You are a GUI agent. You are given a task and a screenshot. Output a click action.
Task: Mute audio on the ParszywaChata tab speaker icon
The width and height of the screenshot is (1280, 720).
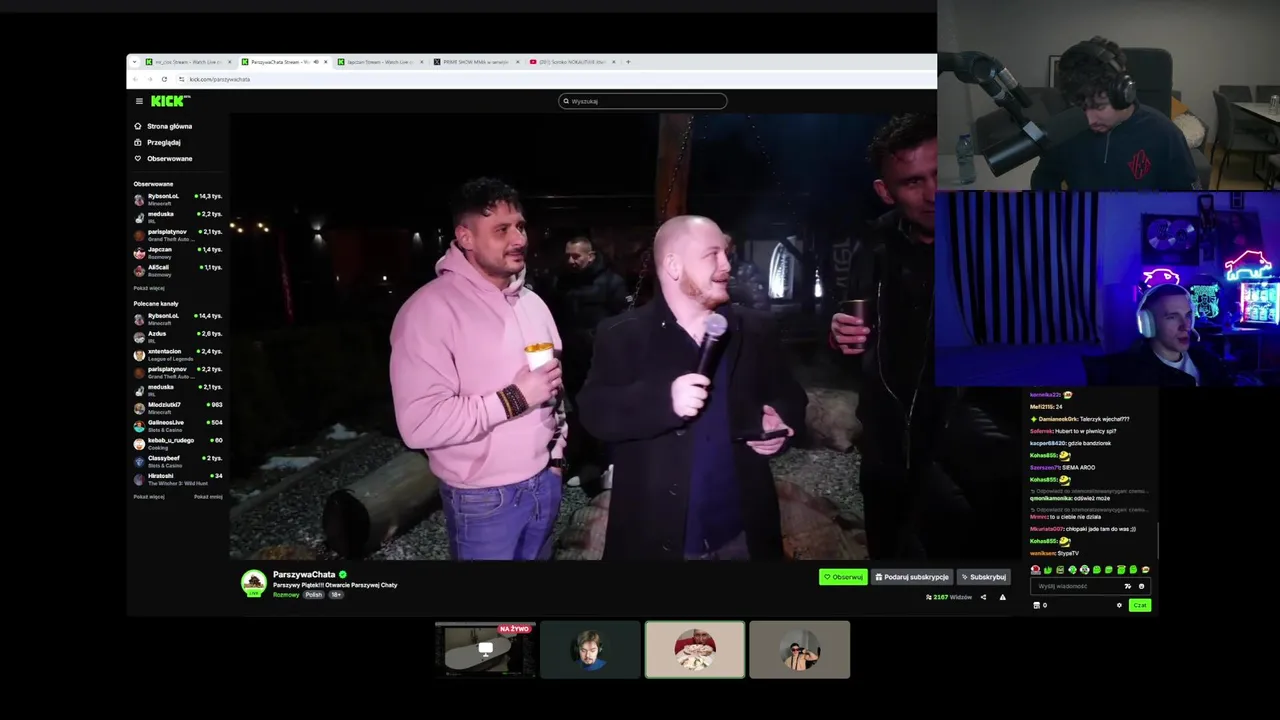316,62
